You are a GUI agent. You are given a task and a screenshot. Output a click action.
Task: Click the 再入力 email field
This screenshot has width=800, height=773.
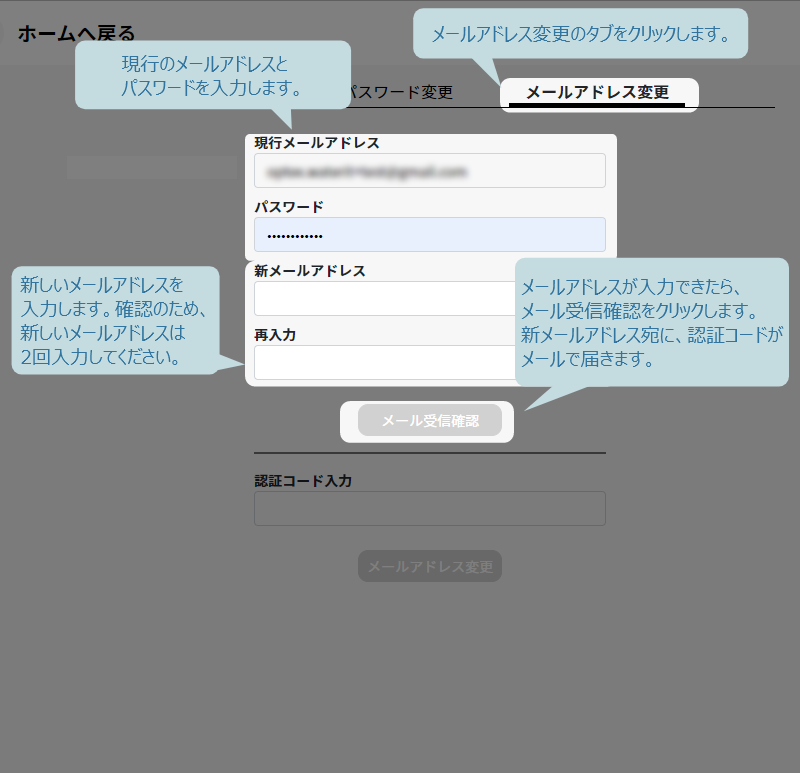pos(385,362)
